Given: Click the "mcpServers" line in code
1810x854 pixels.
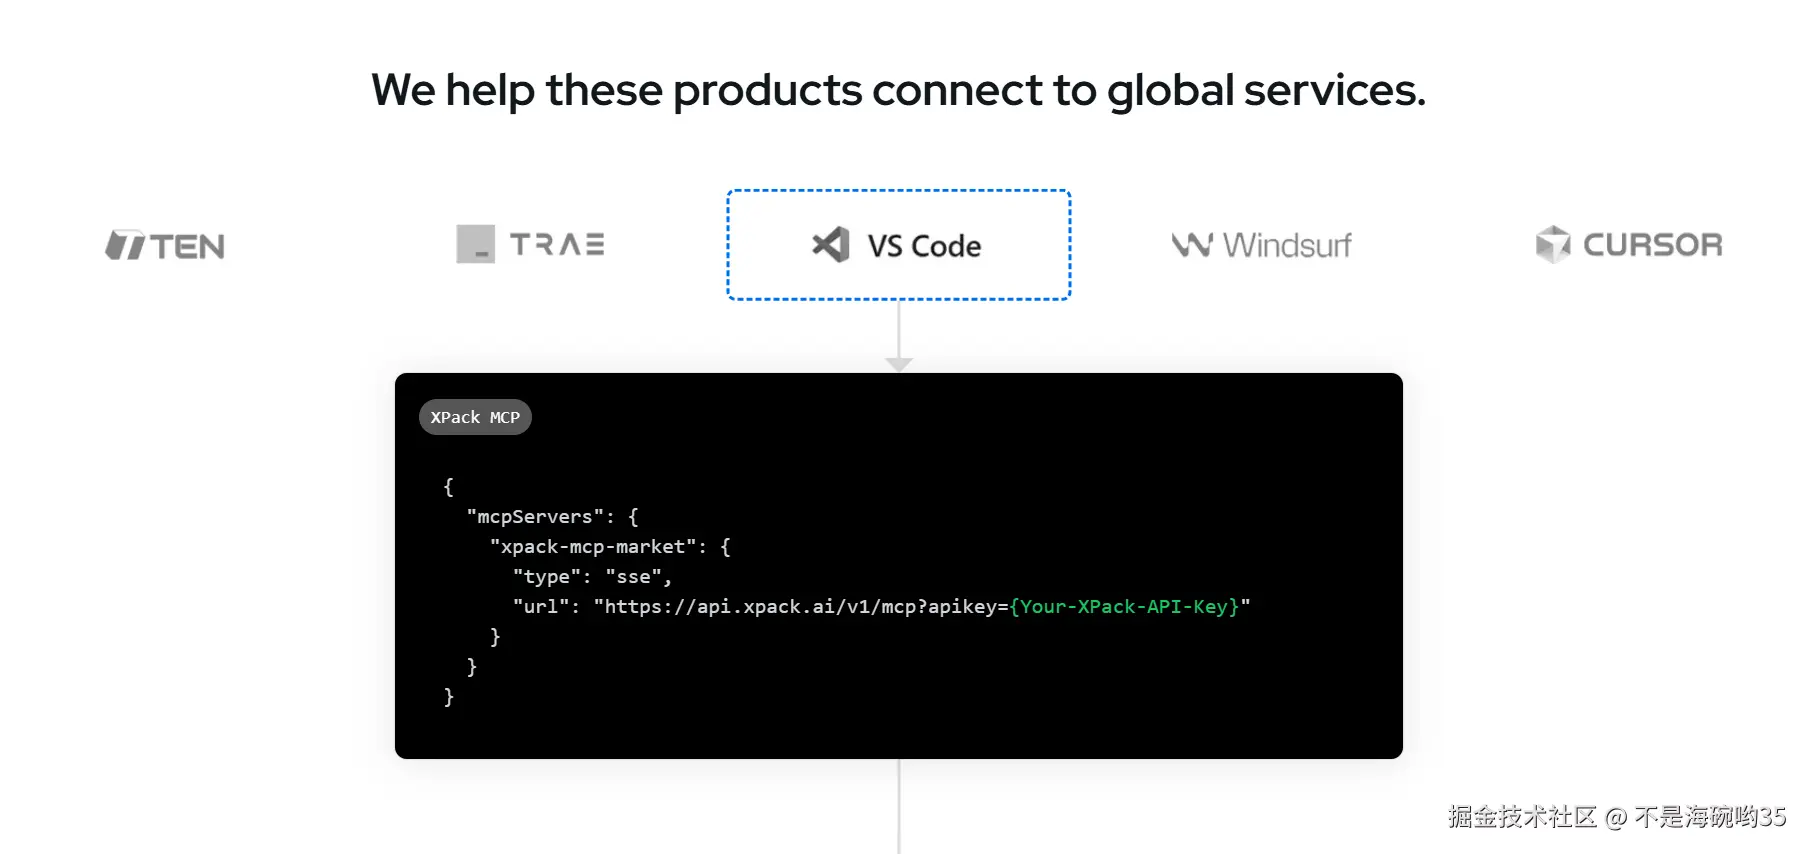Looking at the screenshot, I should 552,517.
